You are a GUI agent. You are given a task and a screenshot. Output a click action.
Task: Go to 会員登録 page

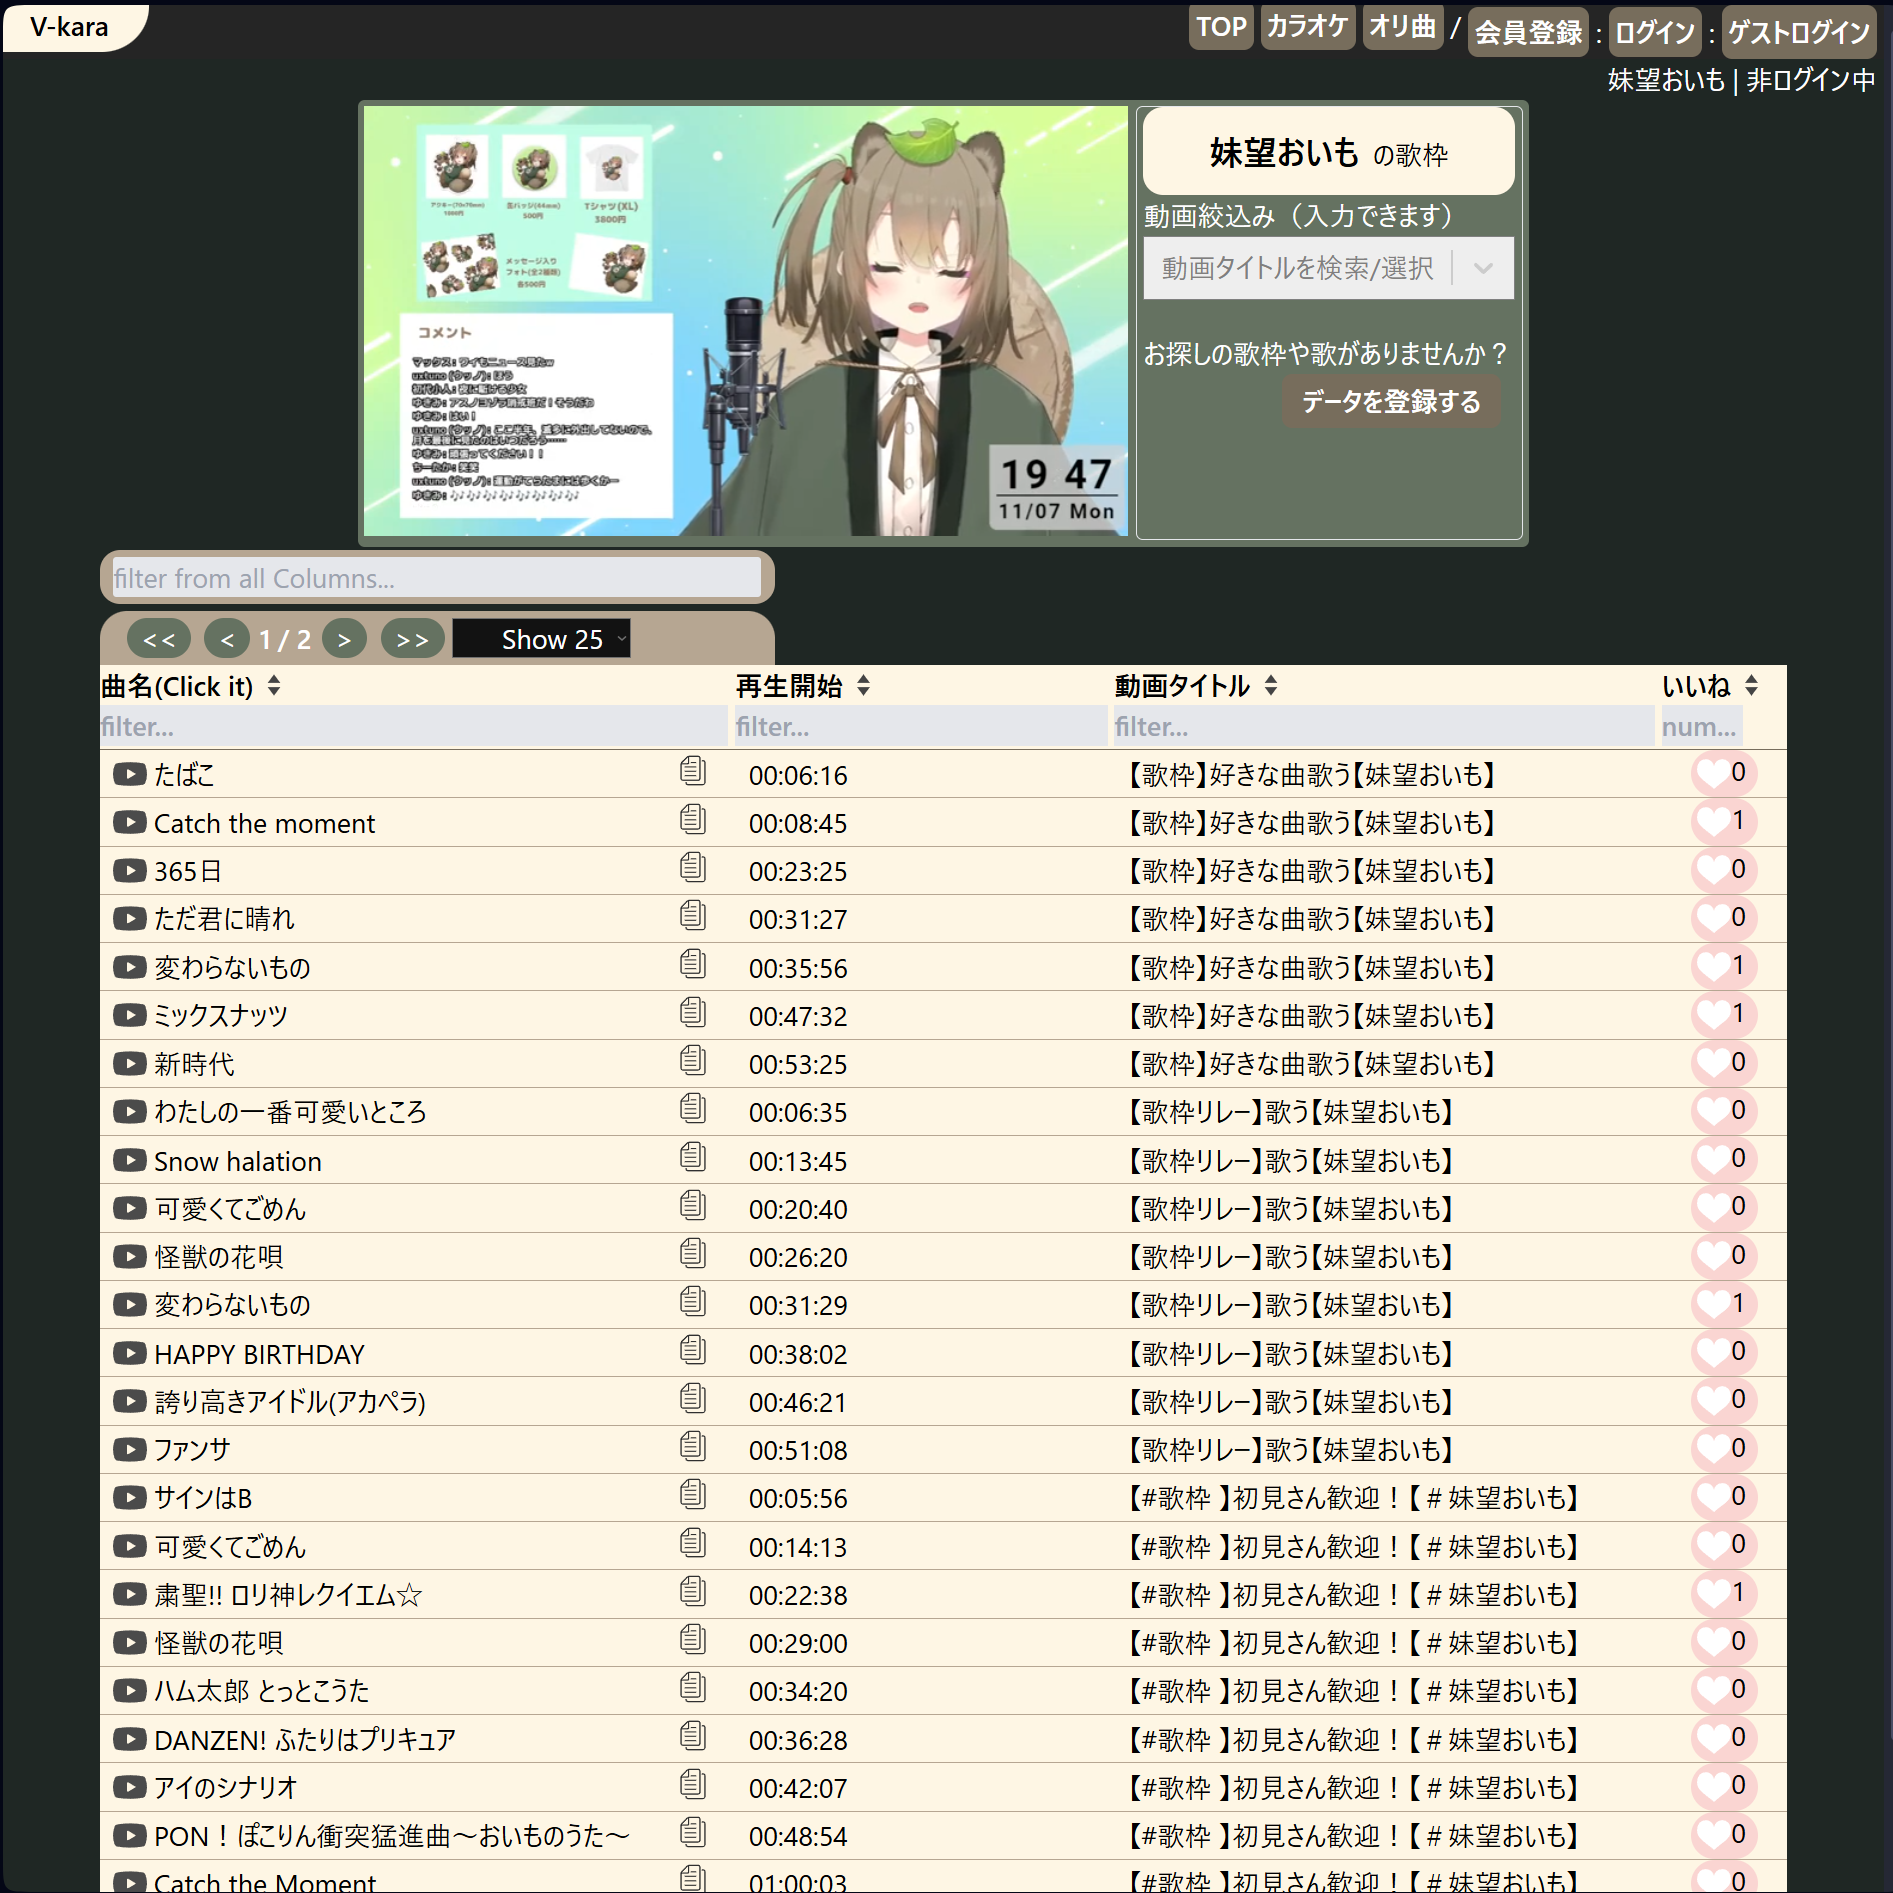tap(1528, 32)
